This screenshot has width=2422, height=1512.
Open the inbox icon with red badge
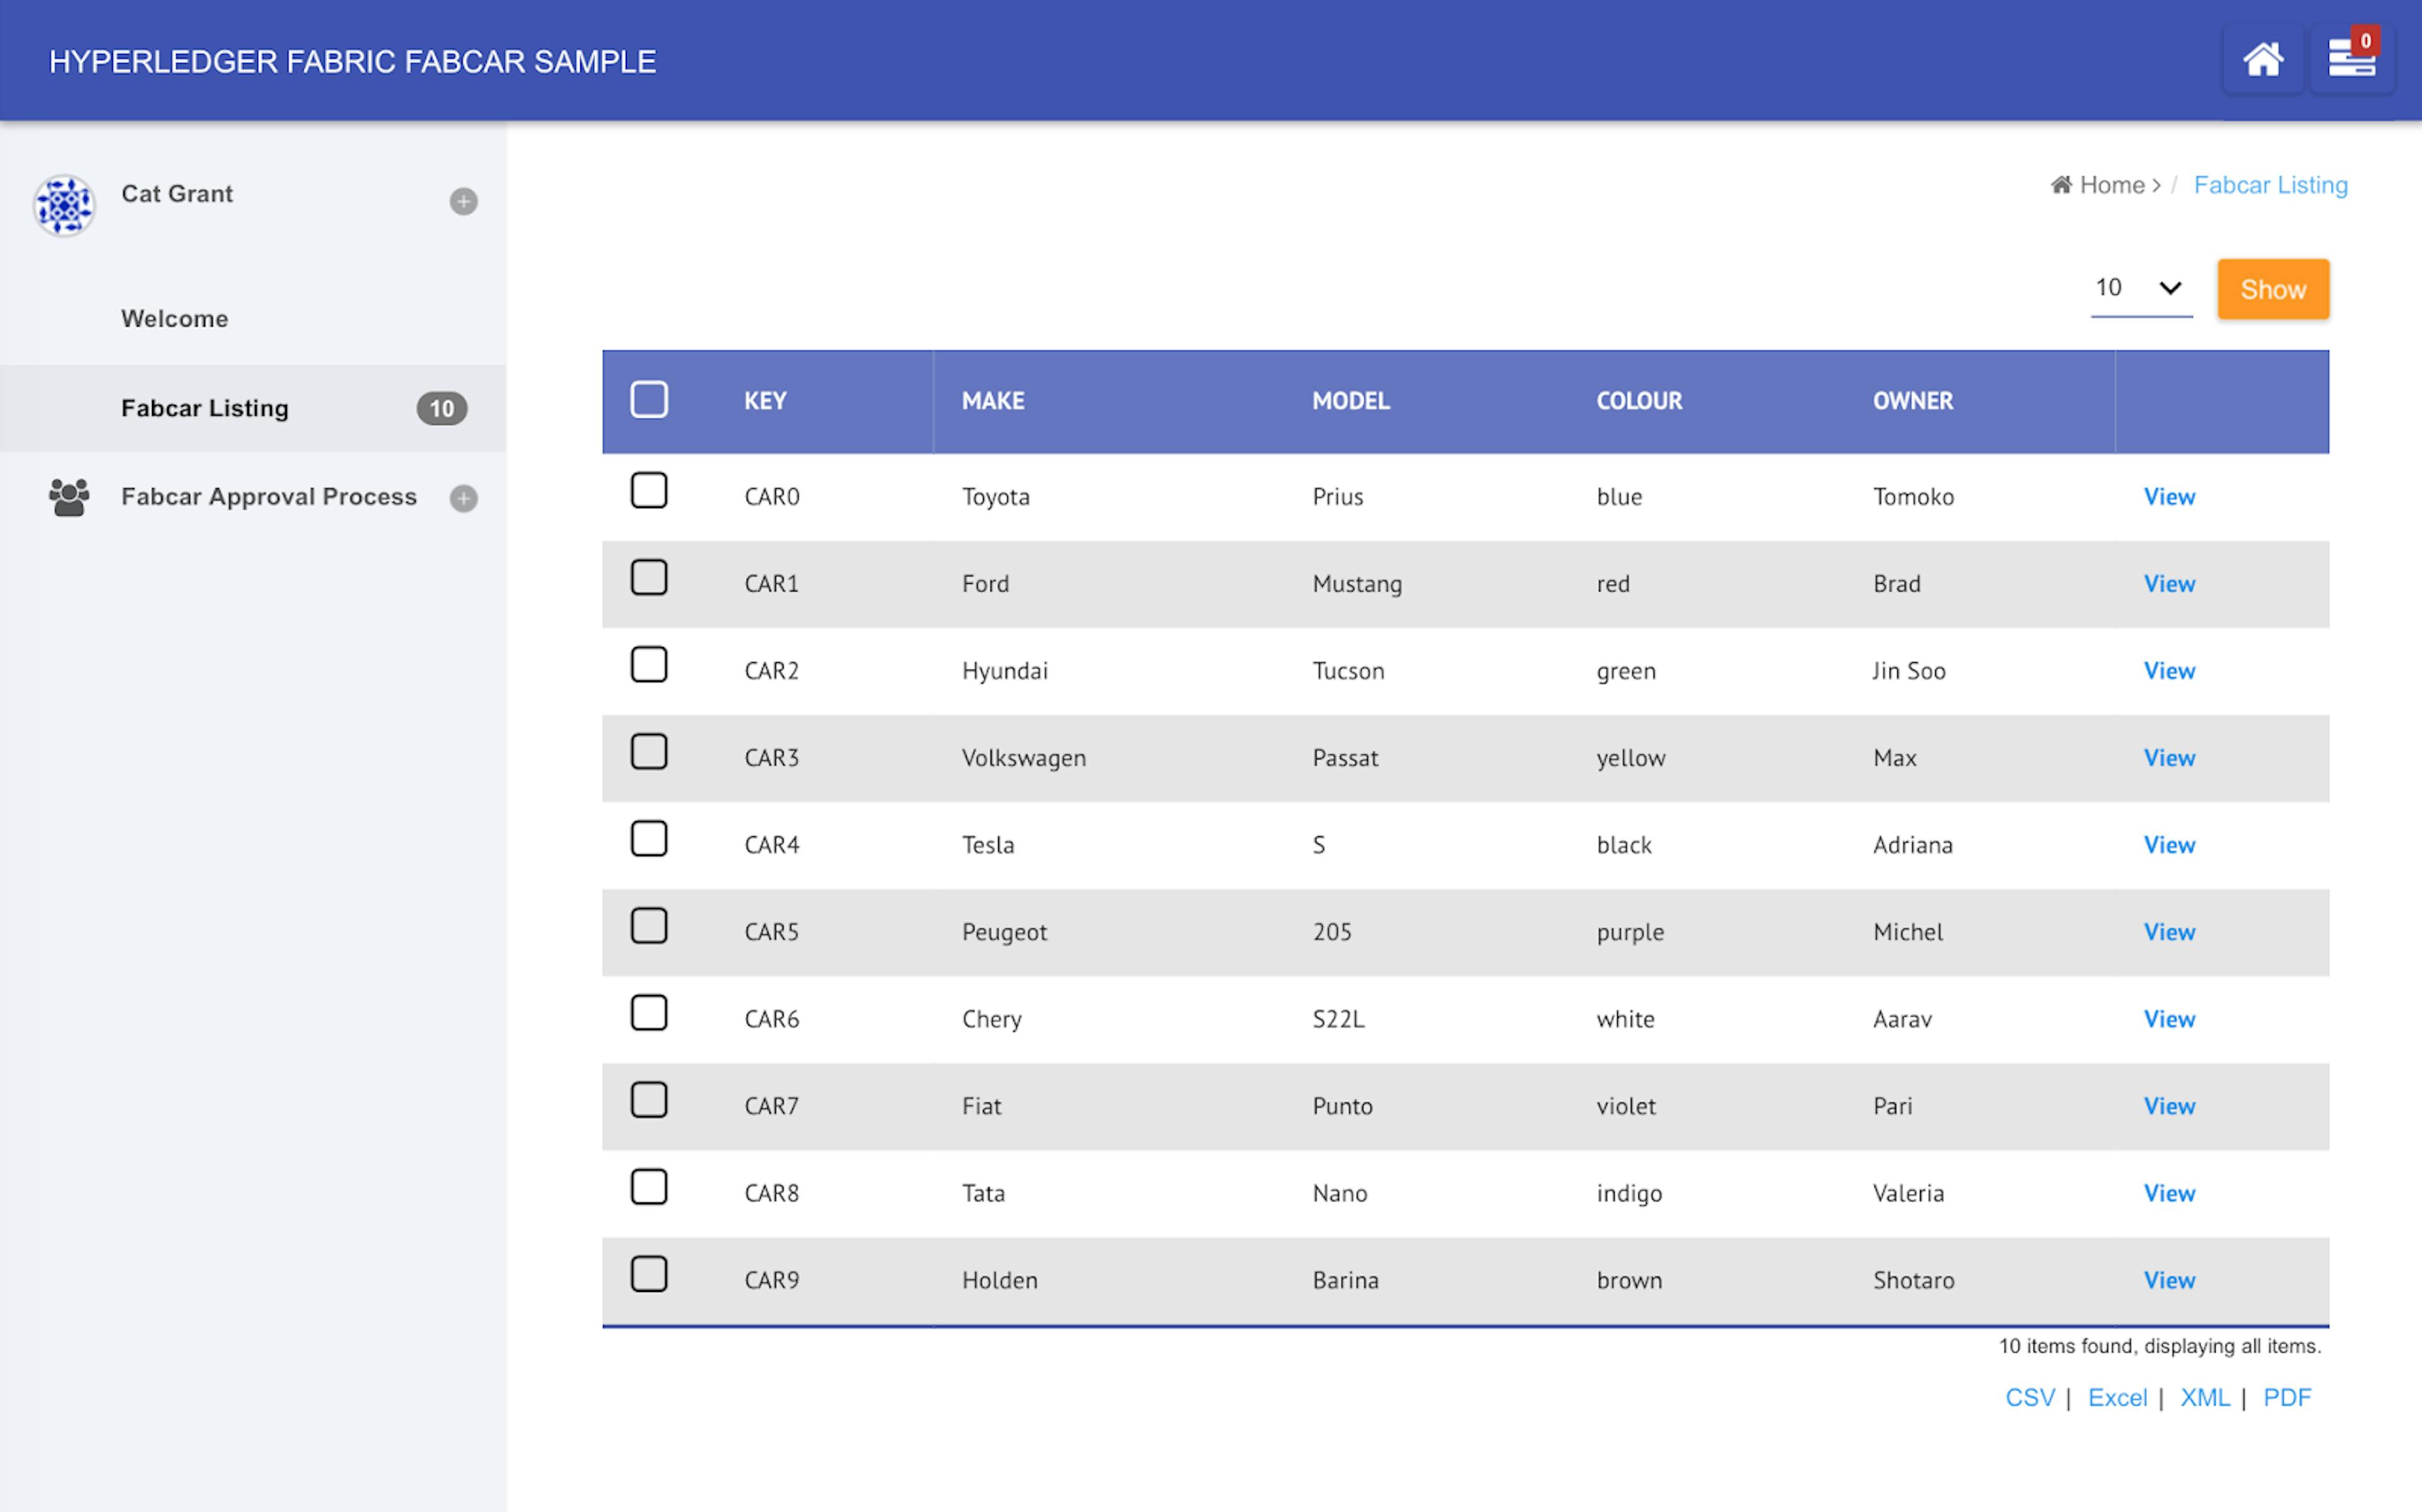pos(2351,60)
